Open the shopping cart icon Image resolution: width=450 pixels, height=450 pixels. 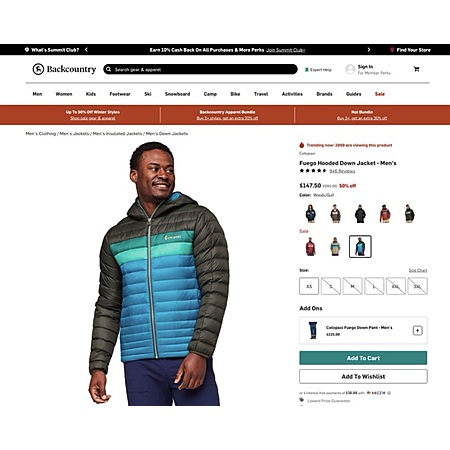tap(416, 69)
